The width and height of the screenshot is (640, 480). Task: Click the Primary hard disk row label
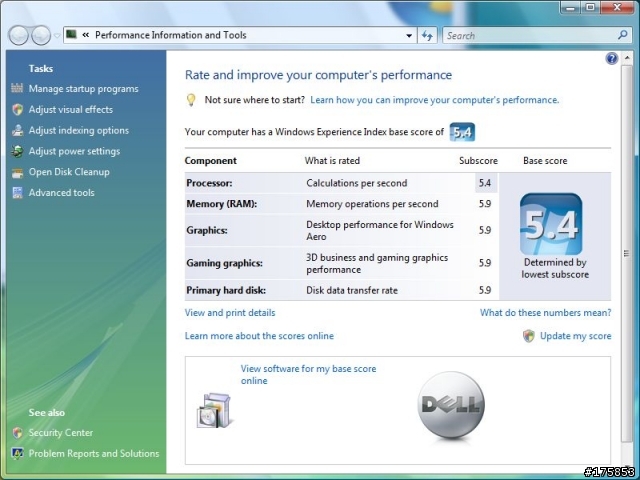(226, 290)
